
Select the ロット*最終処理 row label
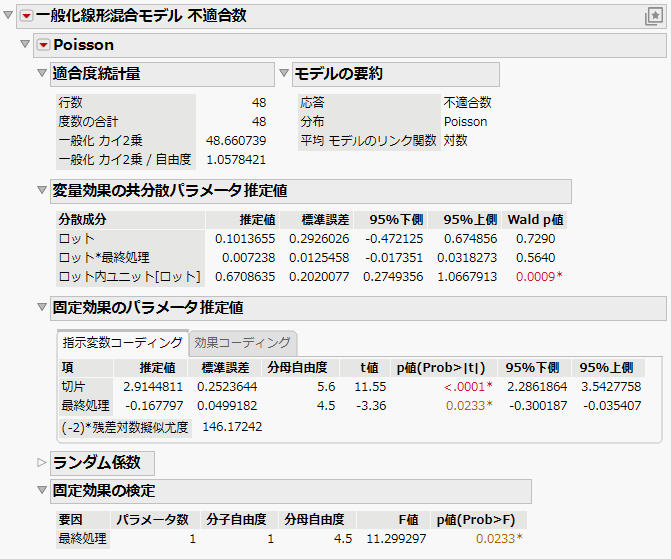[104, 257]
